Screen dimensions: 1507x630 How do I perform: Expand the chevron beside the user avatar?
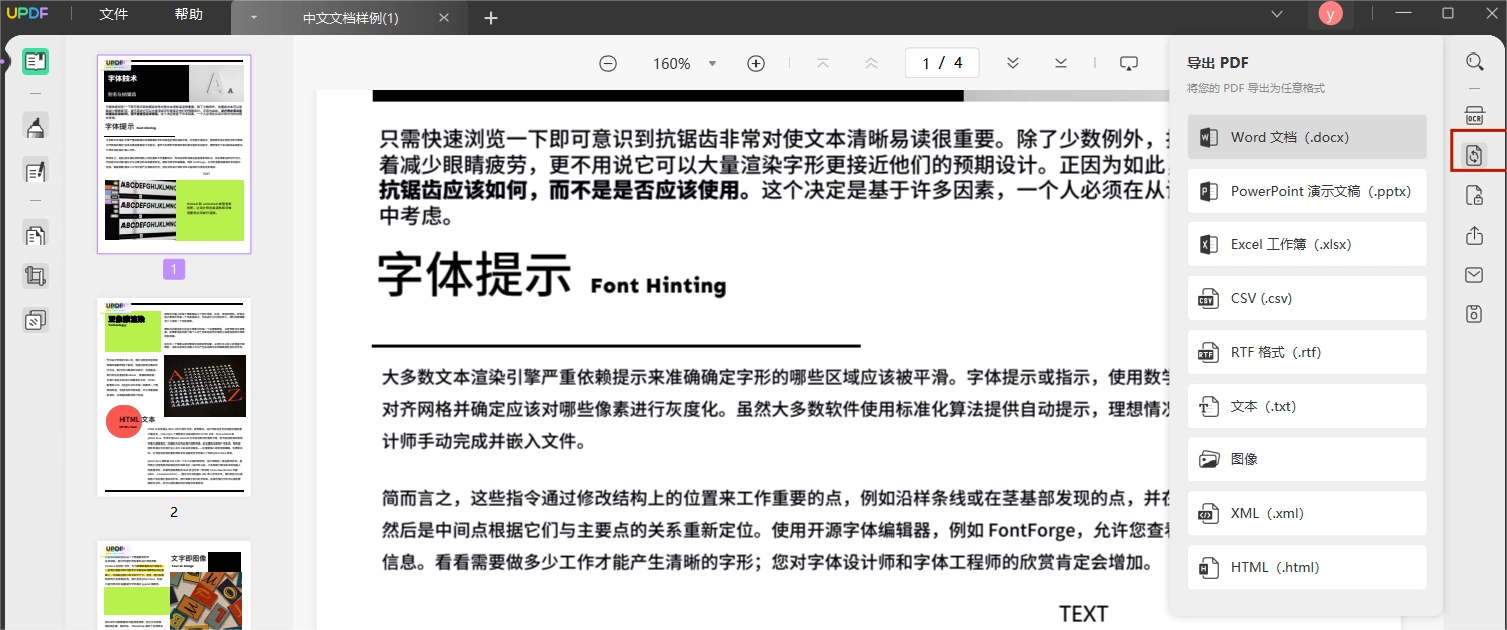point(1277,14)
